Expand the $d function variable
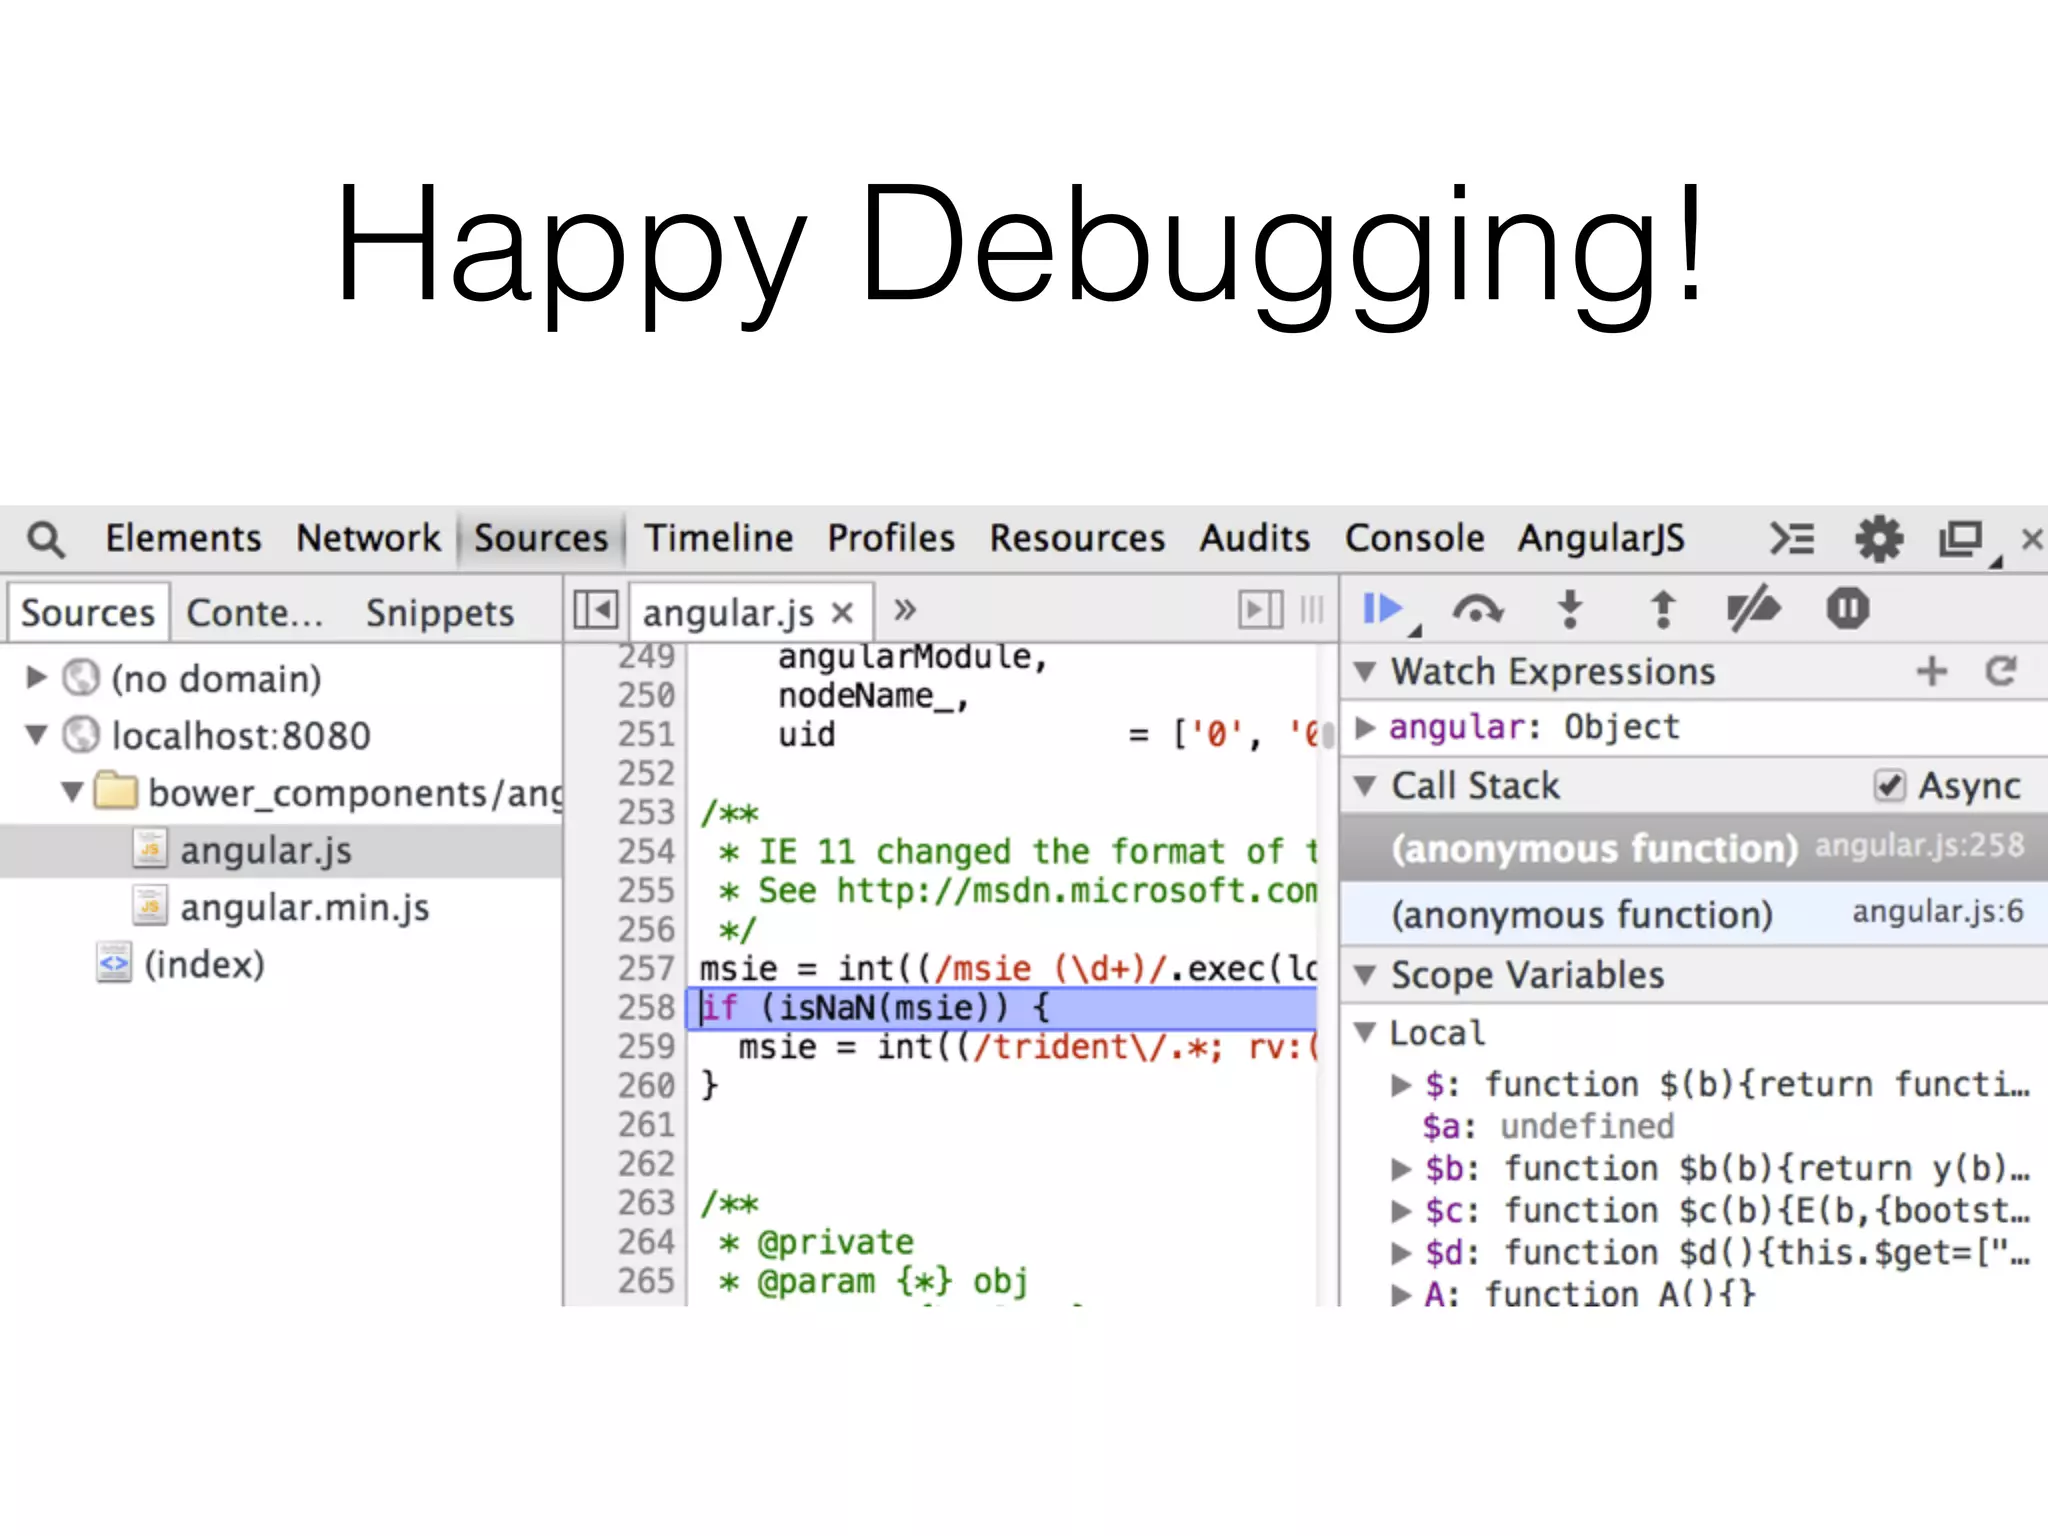Screen dimensions: 2048x1536 tap(1401, 1253)
